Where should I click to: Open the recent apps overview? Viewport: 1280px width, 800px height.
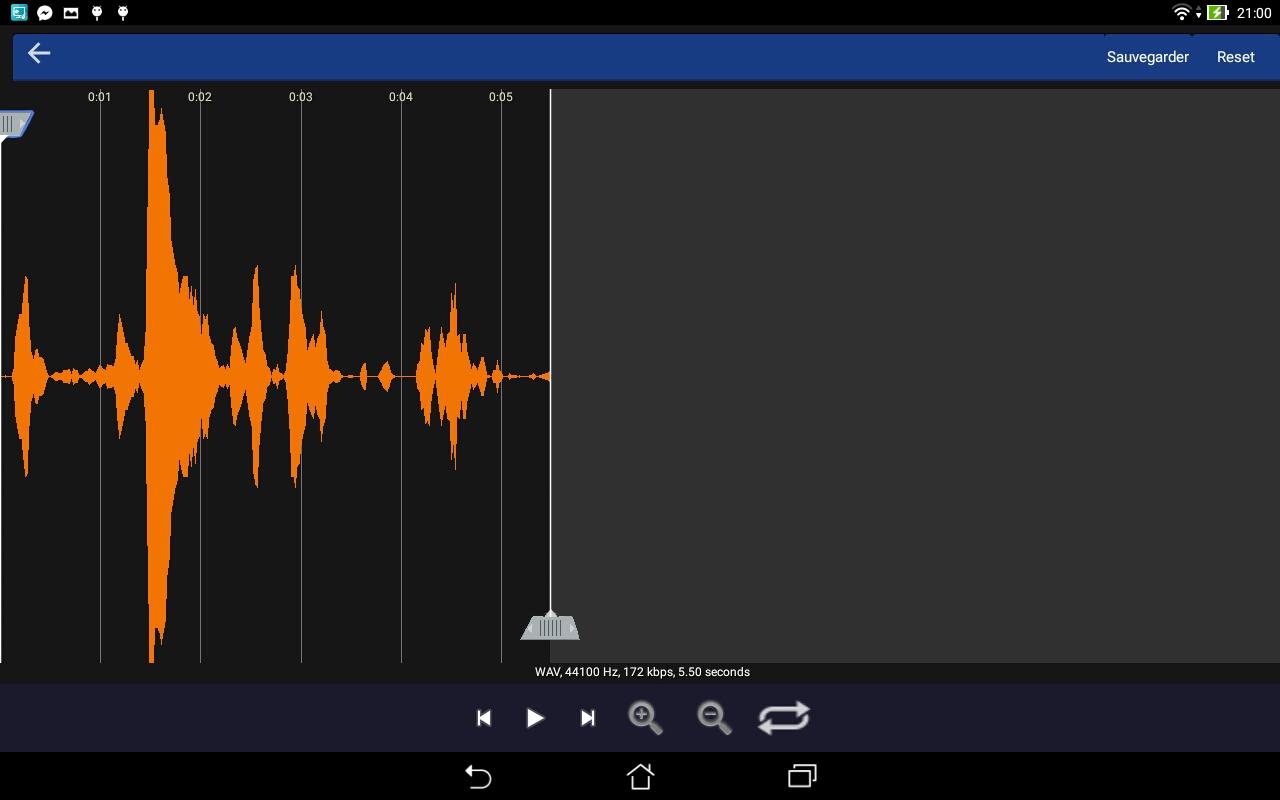[x=802, y=776]
